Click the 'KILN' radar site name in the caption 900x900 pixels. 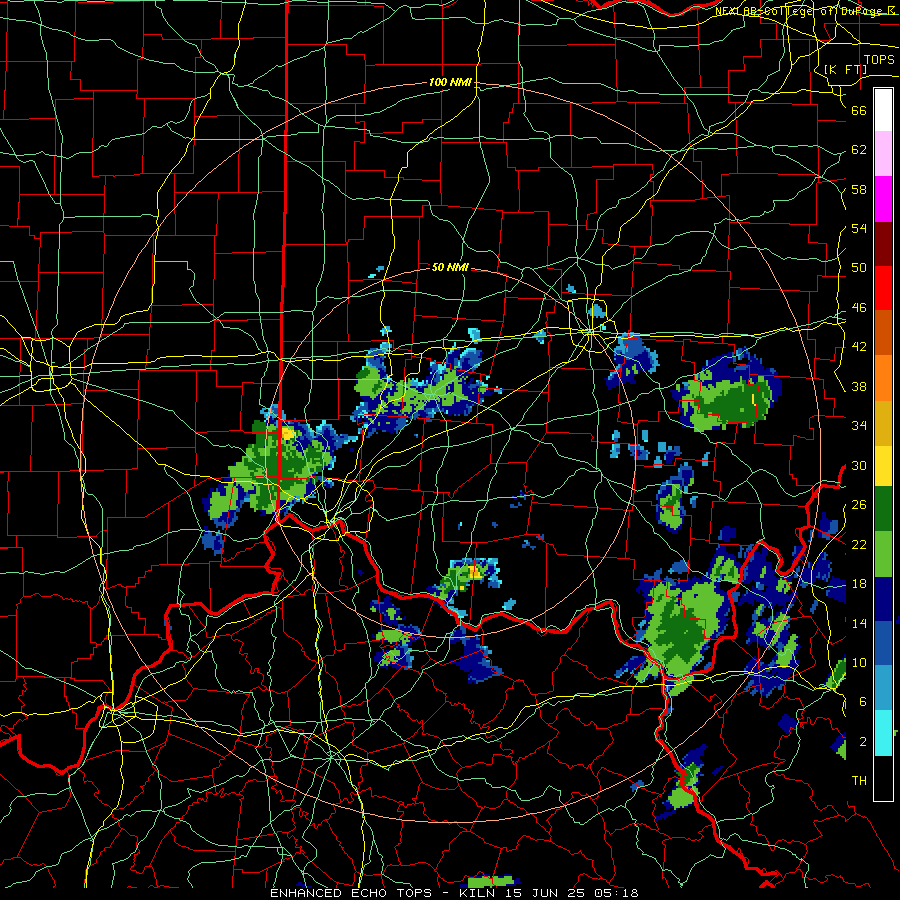pos(479,893)
